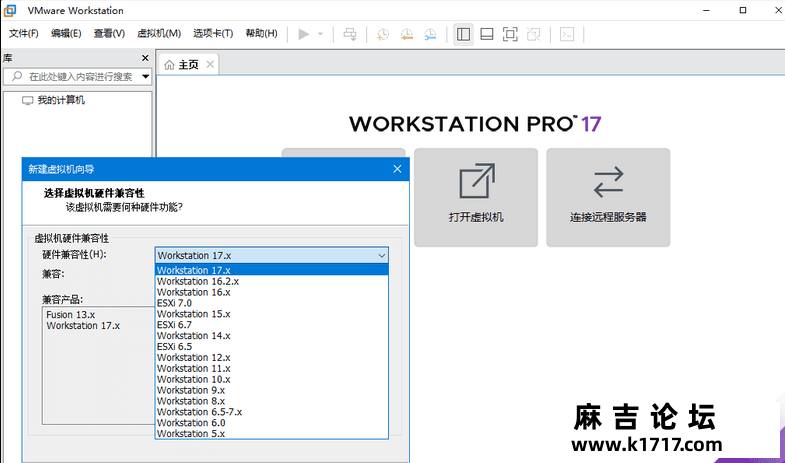Click the Revert to Snapshot icon
The image size is (785, 463).
[407, 34]
